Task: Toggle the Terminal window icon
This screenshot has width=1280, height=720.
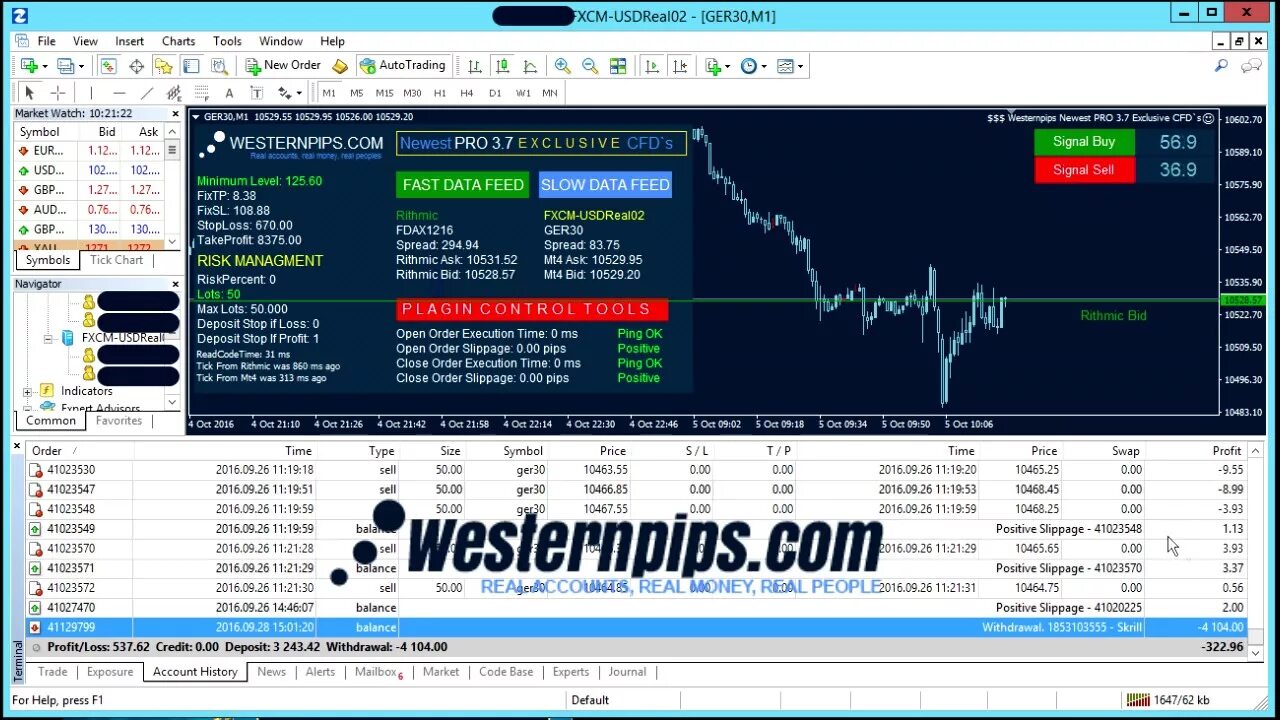Action: (x=191, y=66)
